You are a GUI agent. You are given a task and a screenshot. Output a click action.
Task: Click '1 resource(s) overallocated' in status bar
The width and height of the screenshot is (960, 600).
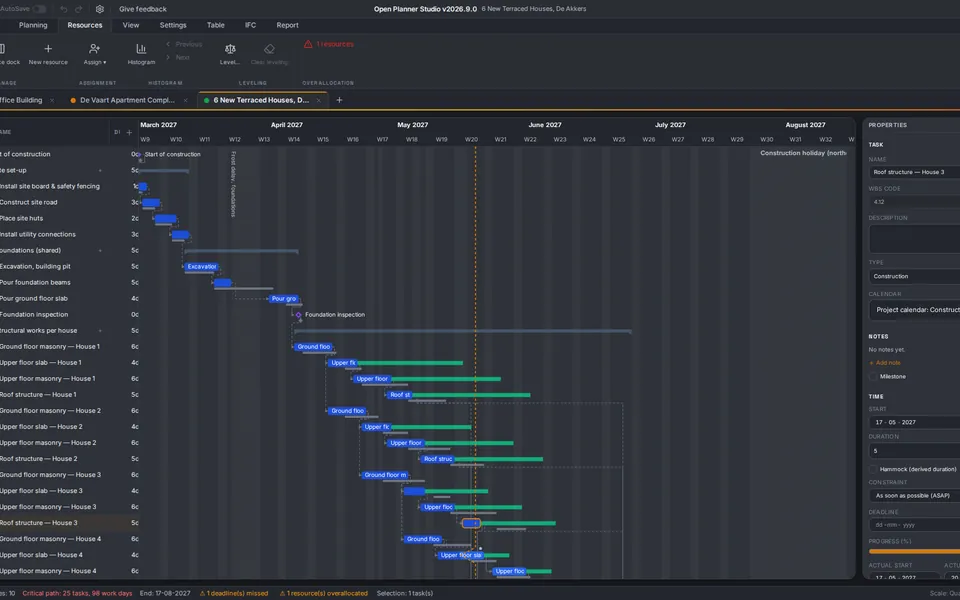[x=324, y=593]
